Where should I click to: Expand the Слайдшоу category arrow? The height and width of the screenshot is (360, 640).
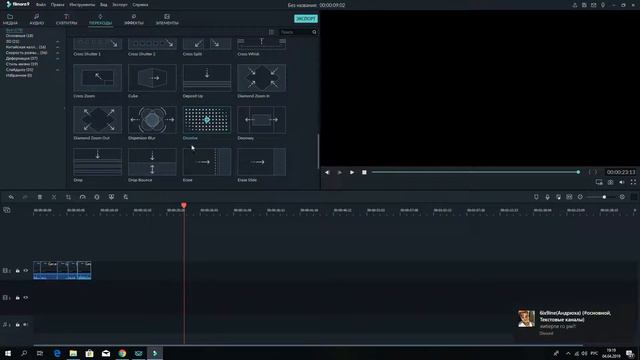pos(58,70)
